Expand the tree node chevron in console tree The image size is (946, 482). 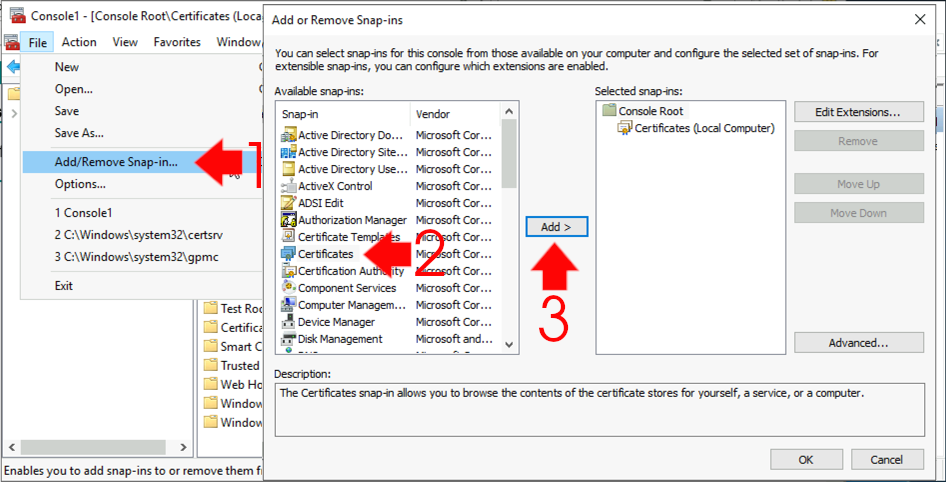[14, 113]
